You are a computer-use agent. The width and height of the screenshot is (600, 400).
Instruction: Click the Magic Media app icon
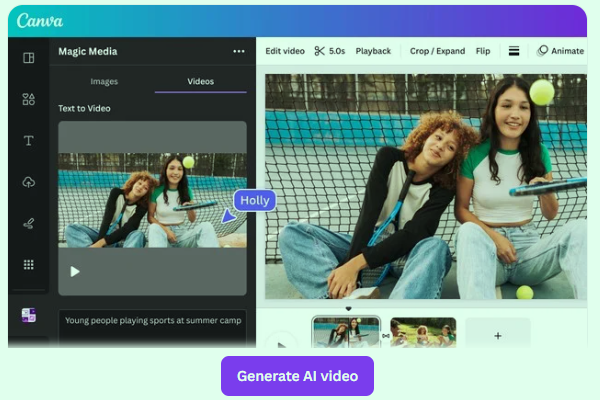(x=28, y=315)
